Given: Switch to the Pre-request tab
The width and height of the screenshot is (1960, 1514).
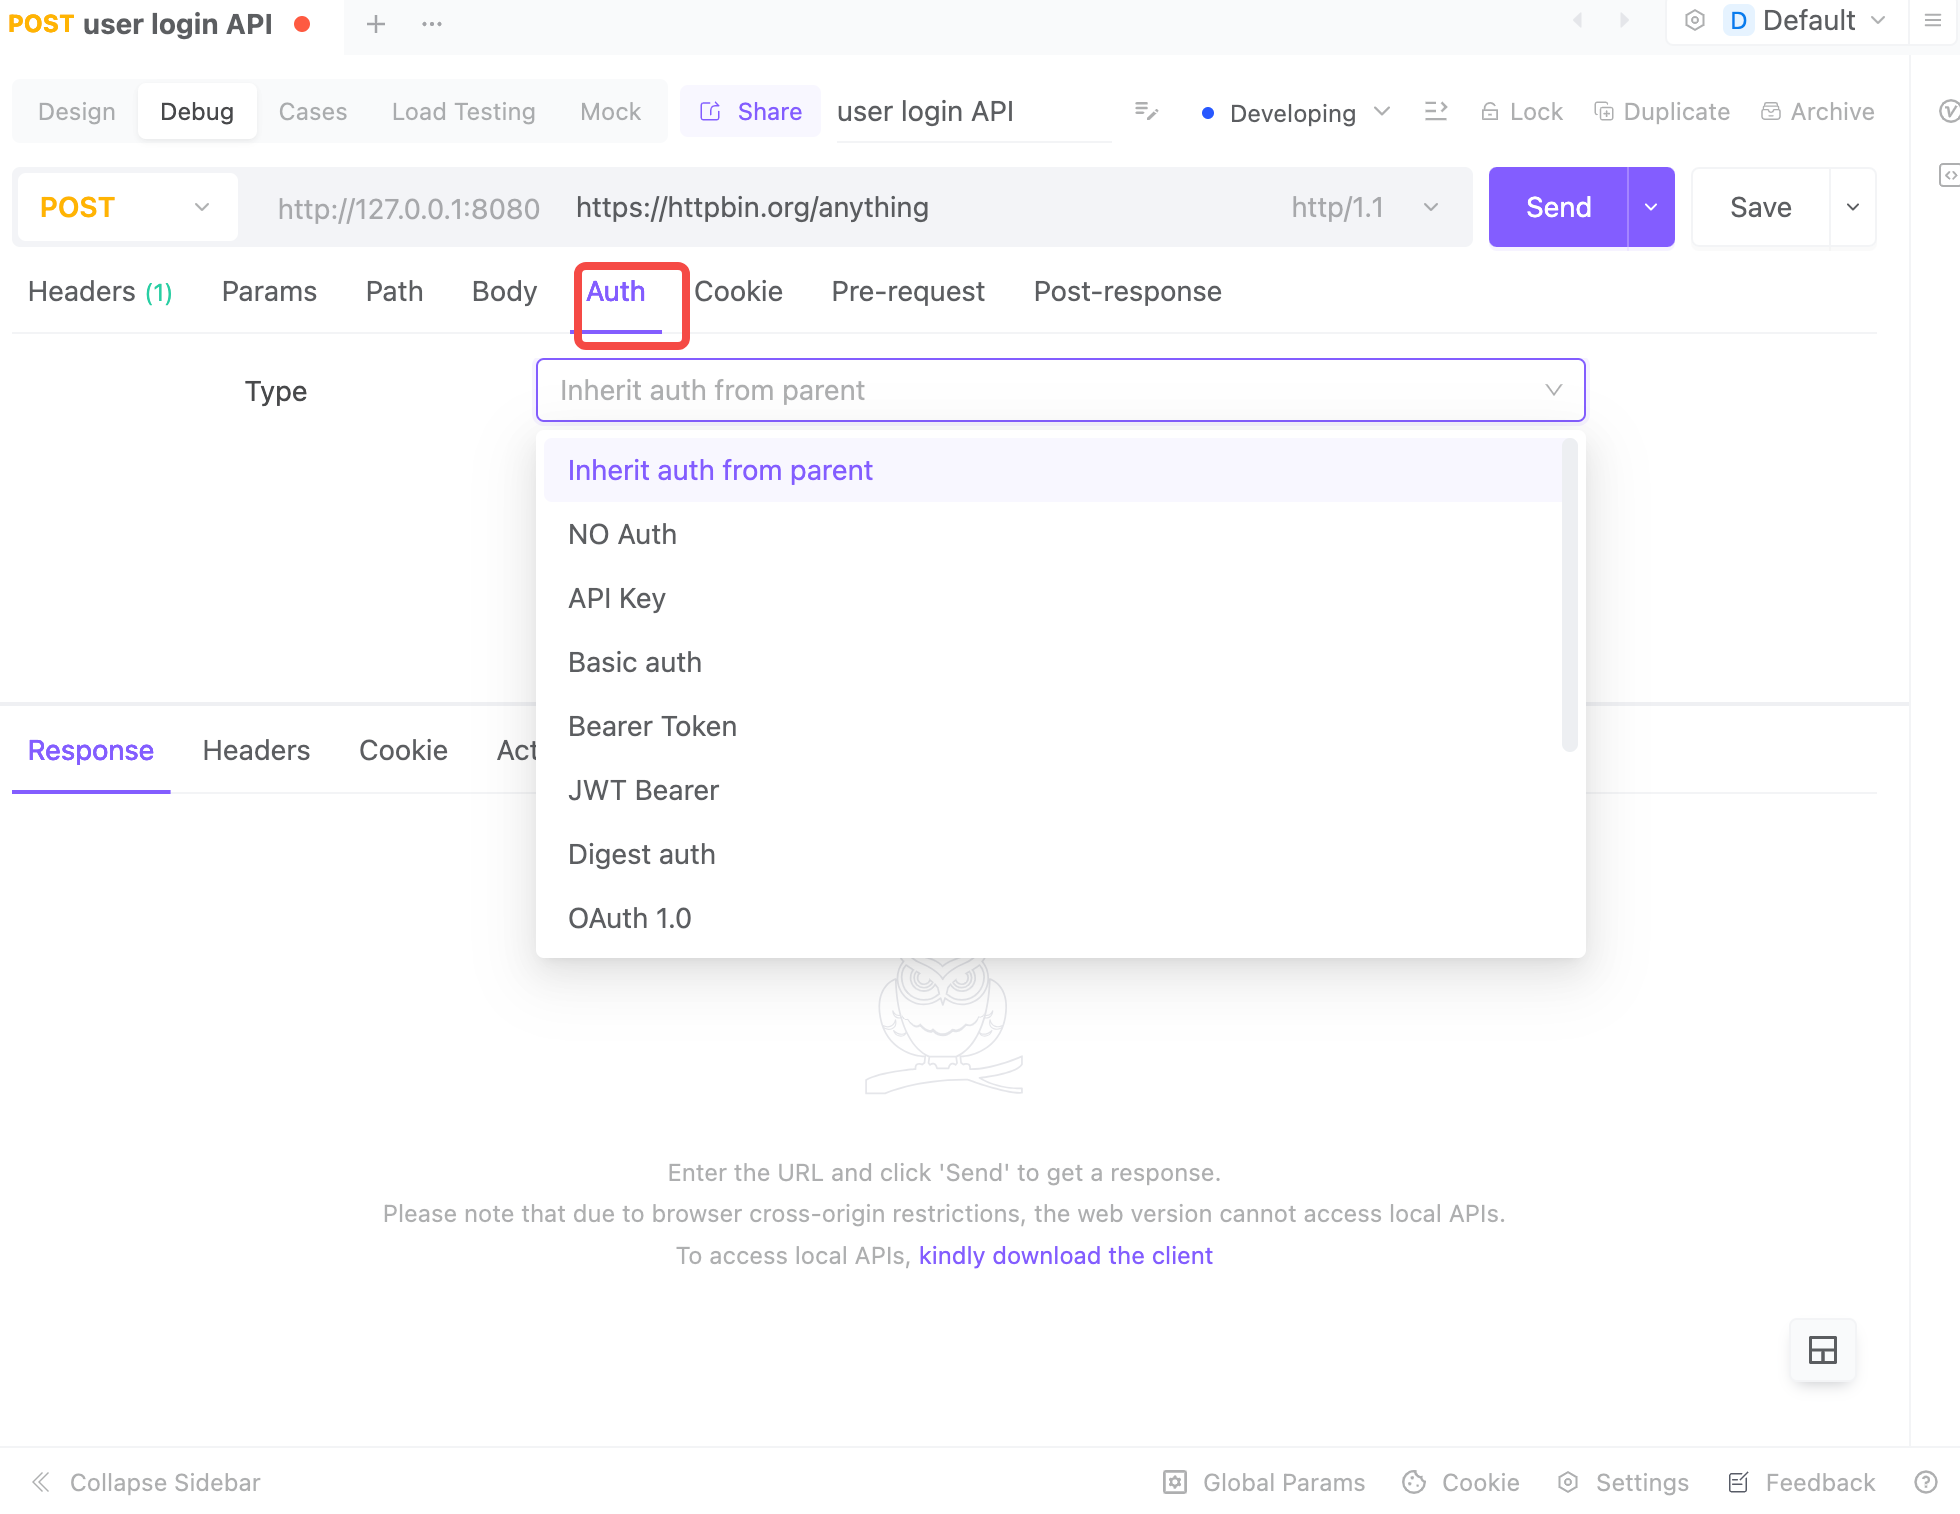Looking at the screenshot, I should [x=908, y=291].
